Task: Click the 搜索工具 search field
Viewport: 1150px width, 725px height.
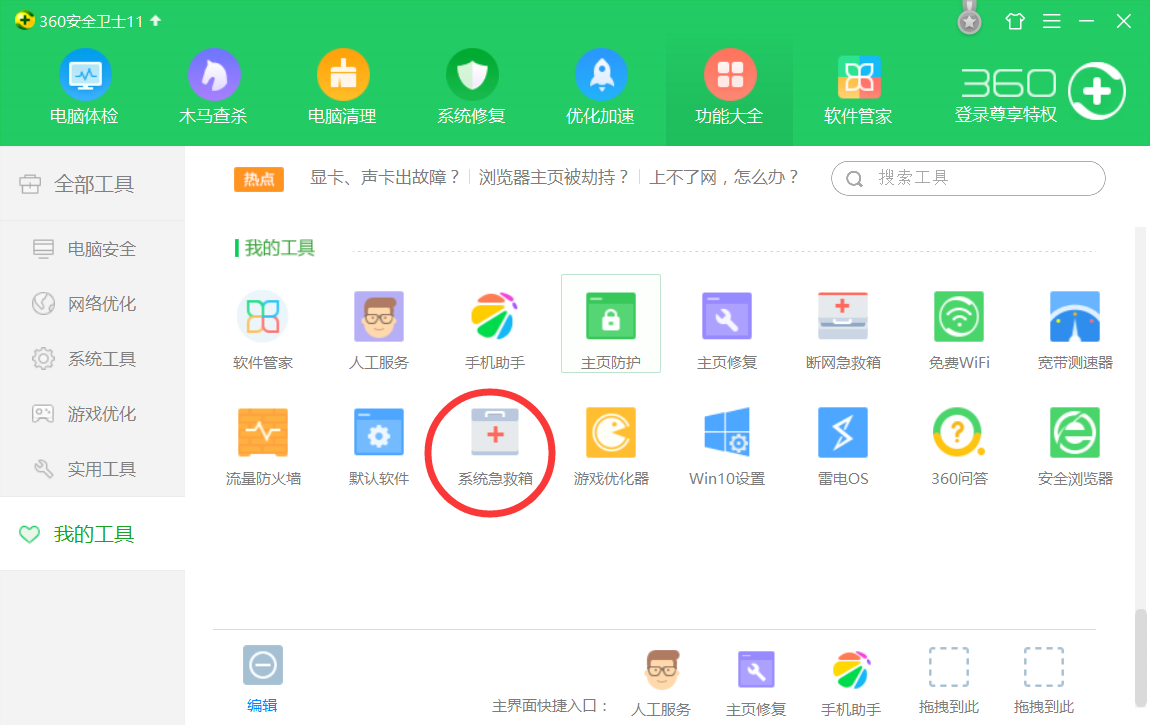Action: 968,178
